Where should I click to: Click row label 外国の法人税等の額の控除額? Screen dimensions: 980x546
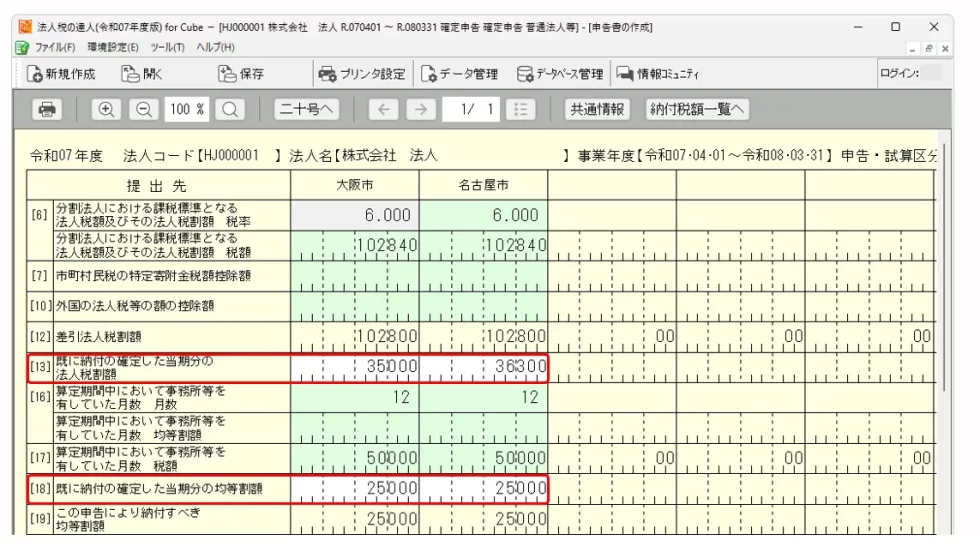tap(135, 306)
